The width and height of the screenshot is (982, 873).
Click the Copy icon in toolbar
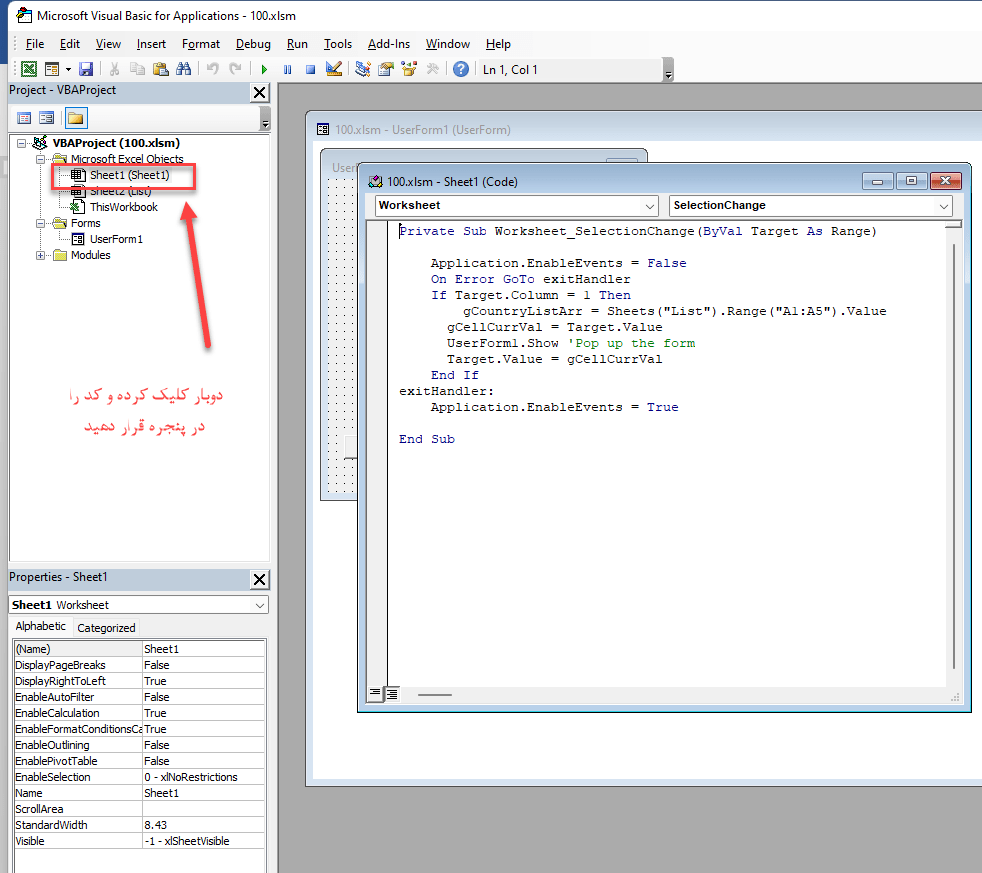pos(137,69)
